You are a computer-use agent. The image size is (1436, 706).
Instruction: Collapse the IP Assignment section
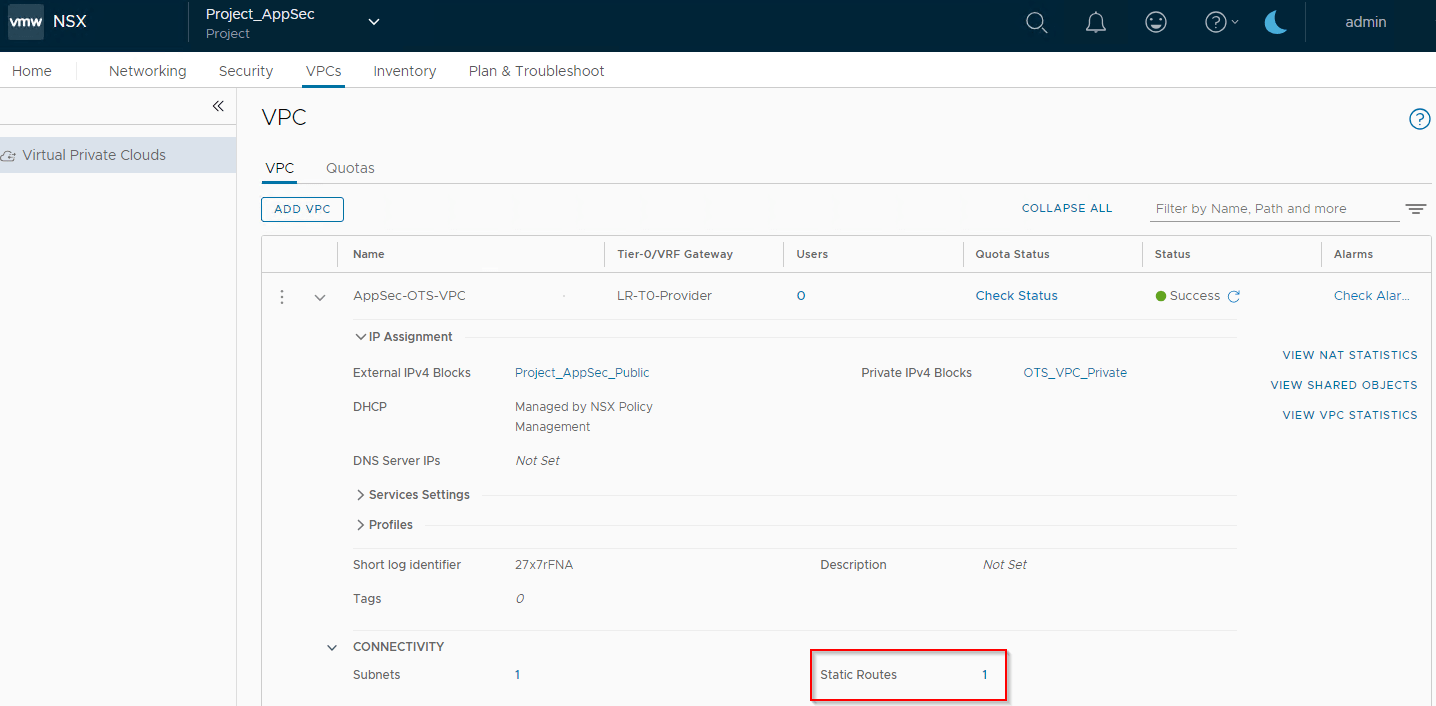360,337
